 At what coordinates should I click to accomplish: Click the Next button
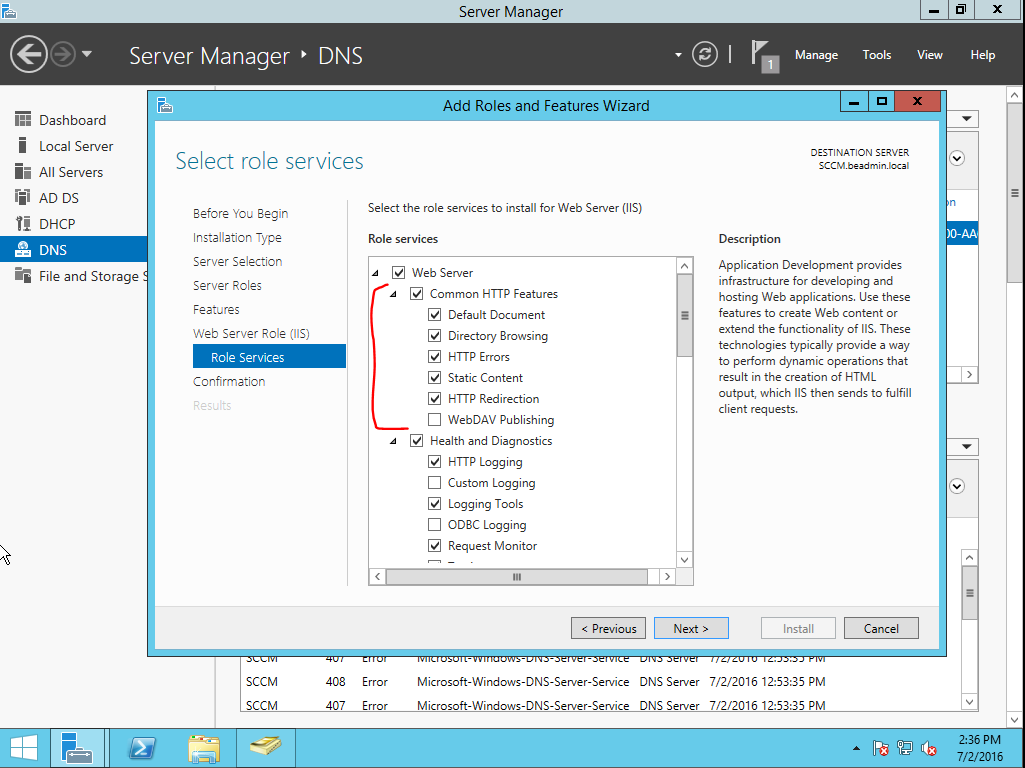[x=691, y=628]
